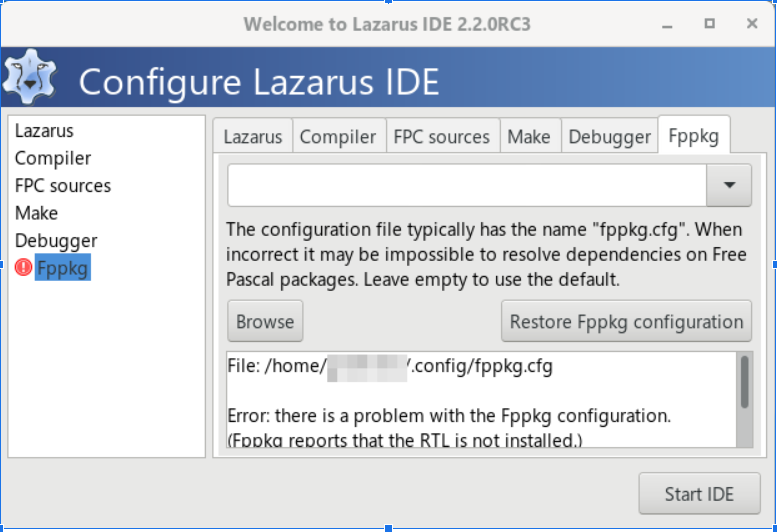Click the Lazarus cheetah logo in header
777x532 pixels.
(32, 80)
